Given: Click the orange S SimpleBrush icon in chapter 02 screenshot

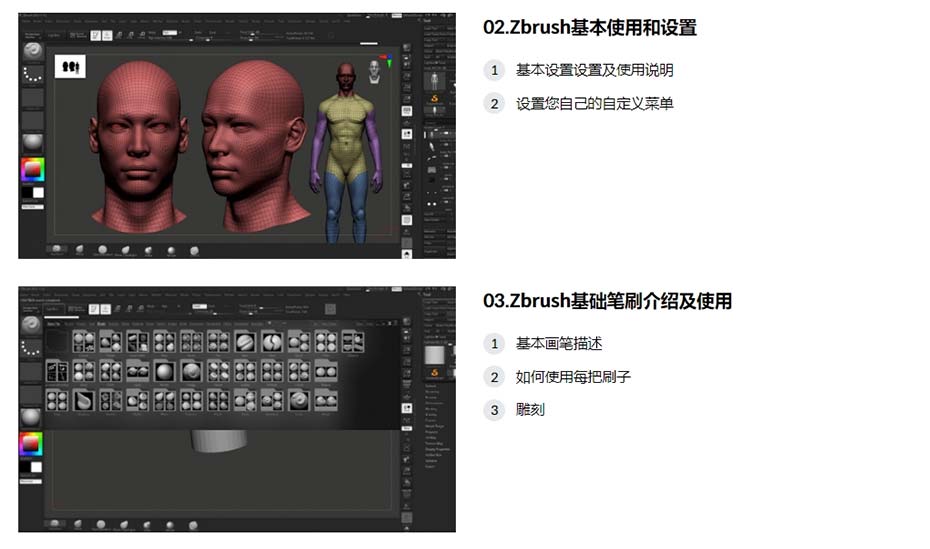Looking at the screenshot, I should pyautogui.click(x=434, y=98).
